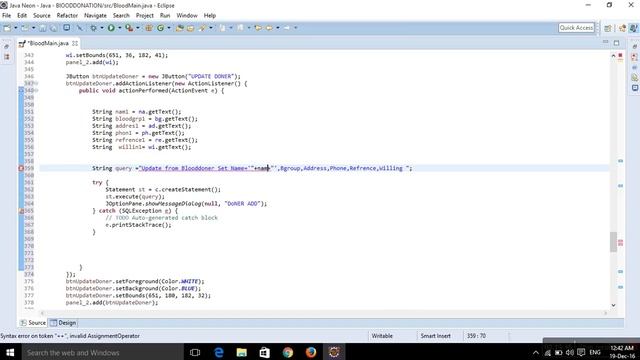Switch to the Design tab
The height and width of the screenshot is (360, 640).
click(63, 323)
